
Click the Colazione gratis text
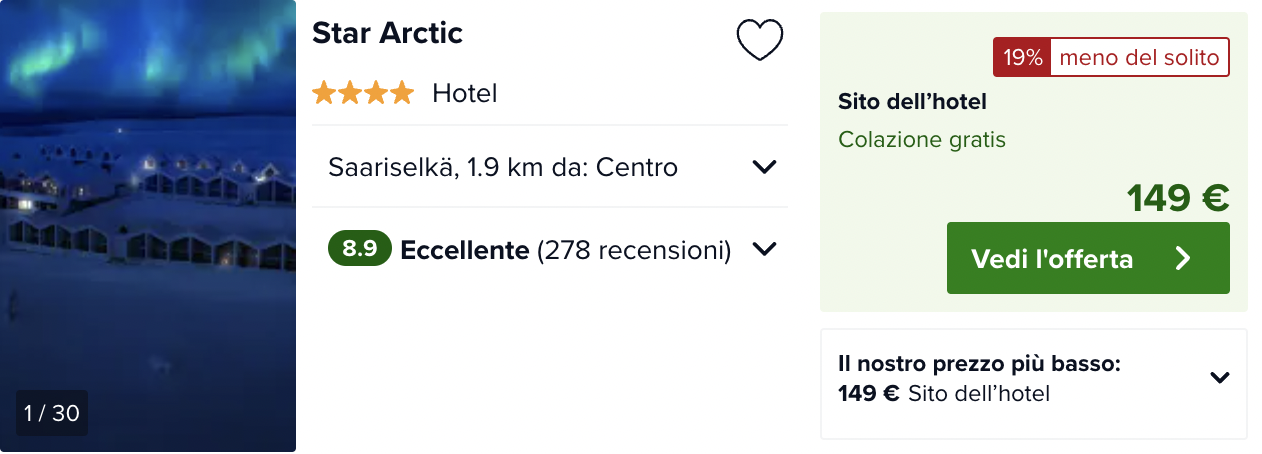pos(922,140)
